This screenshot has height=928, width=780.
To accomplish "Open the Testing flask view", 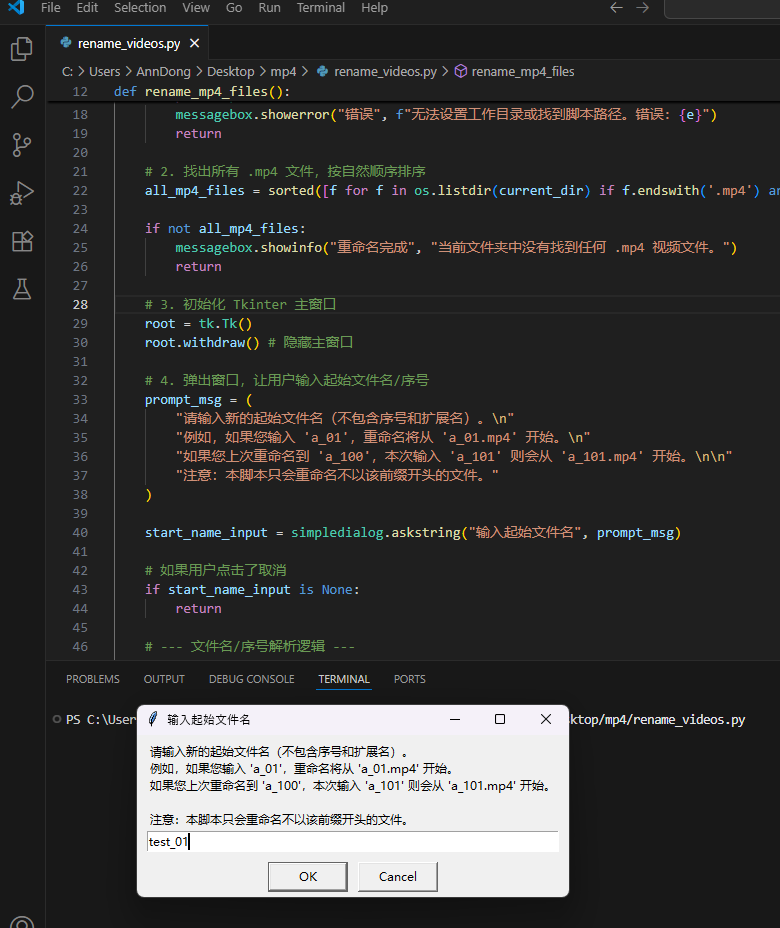I will tap(22, 289).
